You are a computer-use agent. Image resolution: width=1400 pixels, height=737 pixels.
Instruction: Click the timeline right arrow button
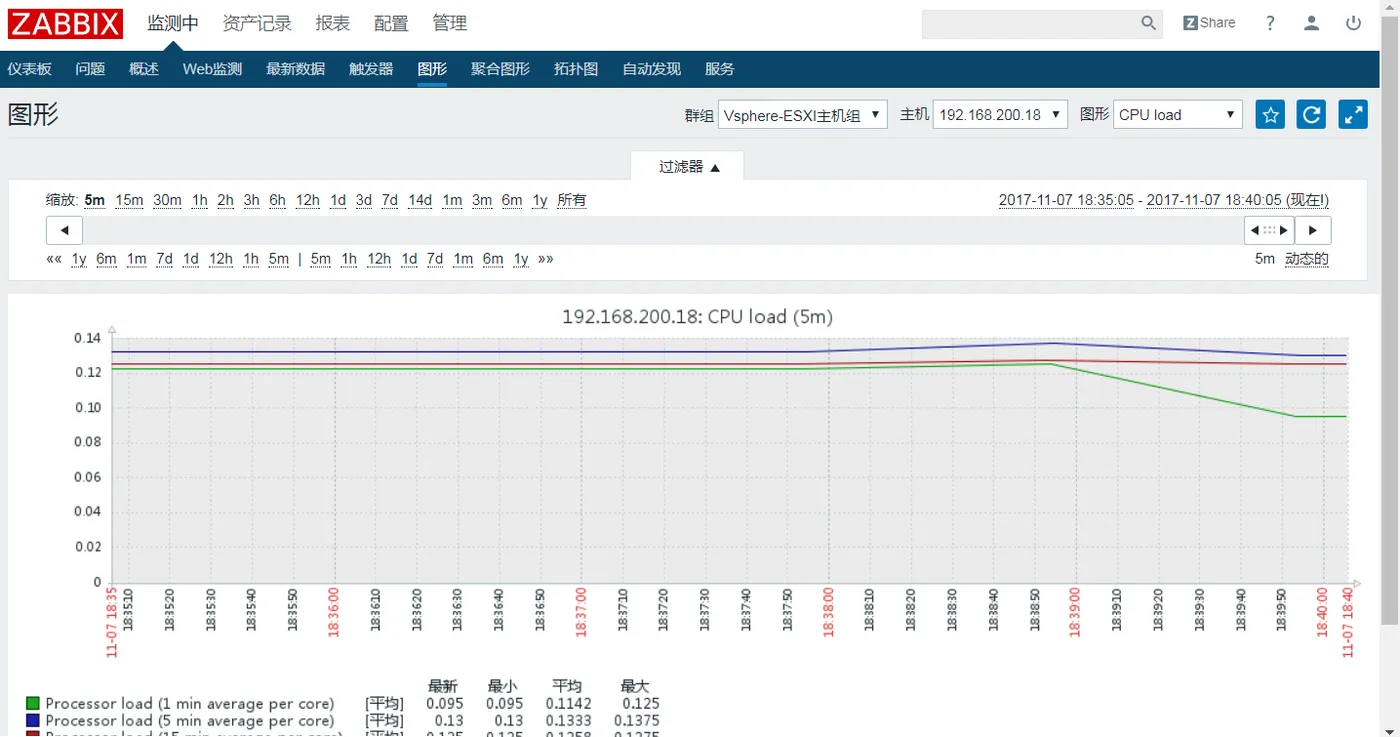1313,231
